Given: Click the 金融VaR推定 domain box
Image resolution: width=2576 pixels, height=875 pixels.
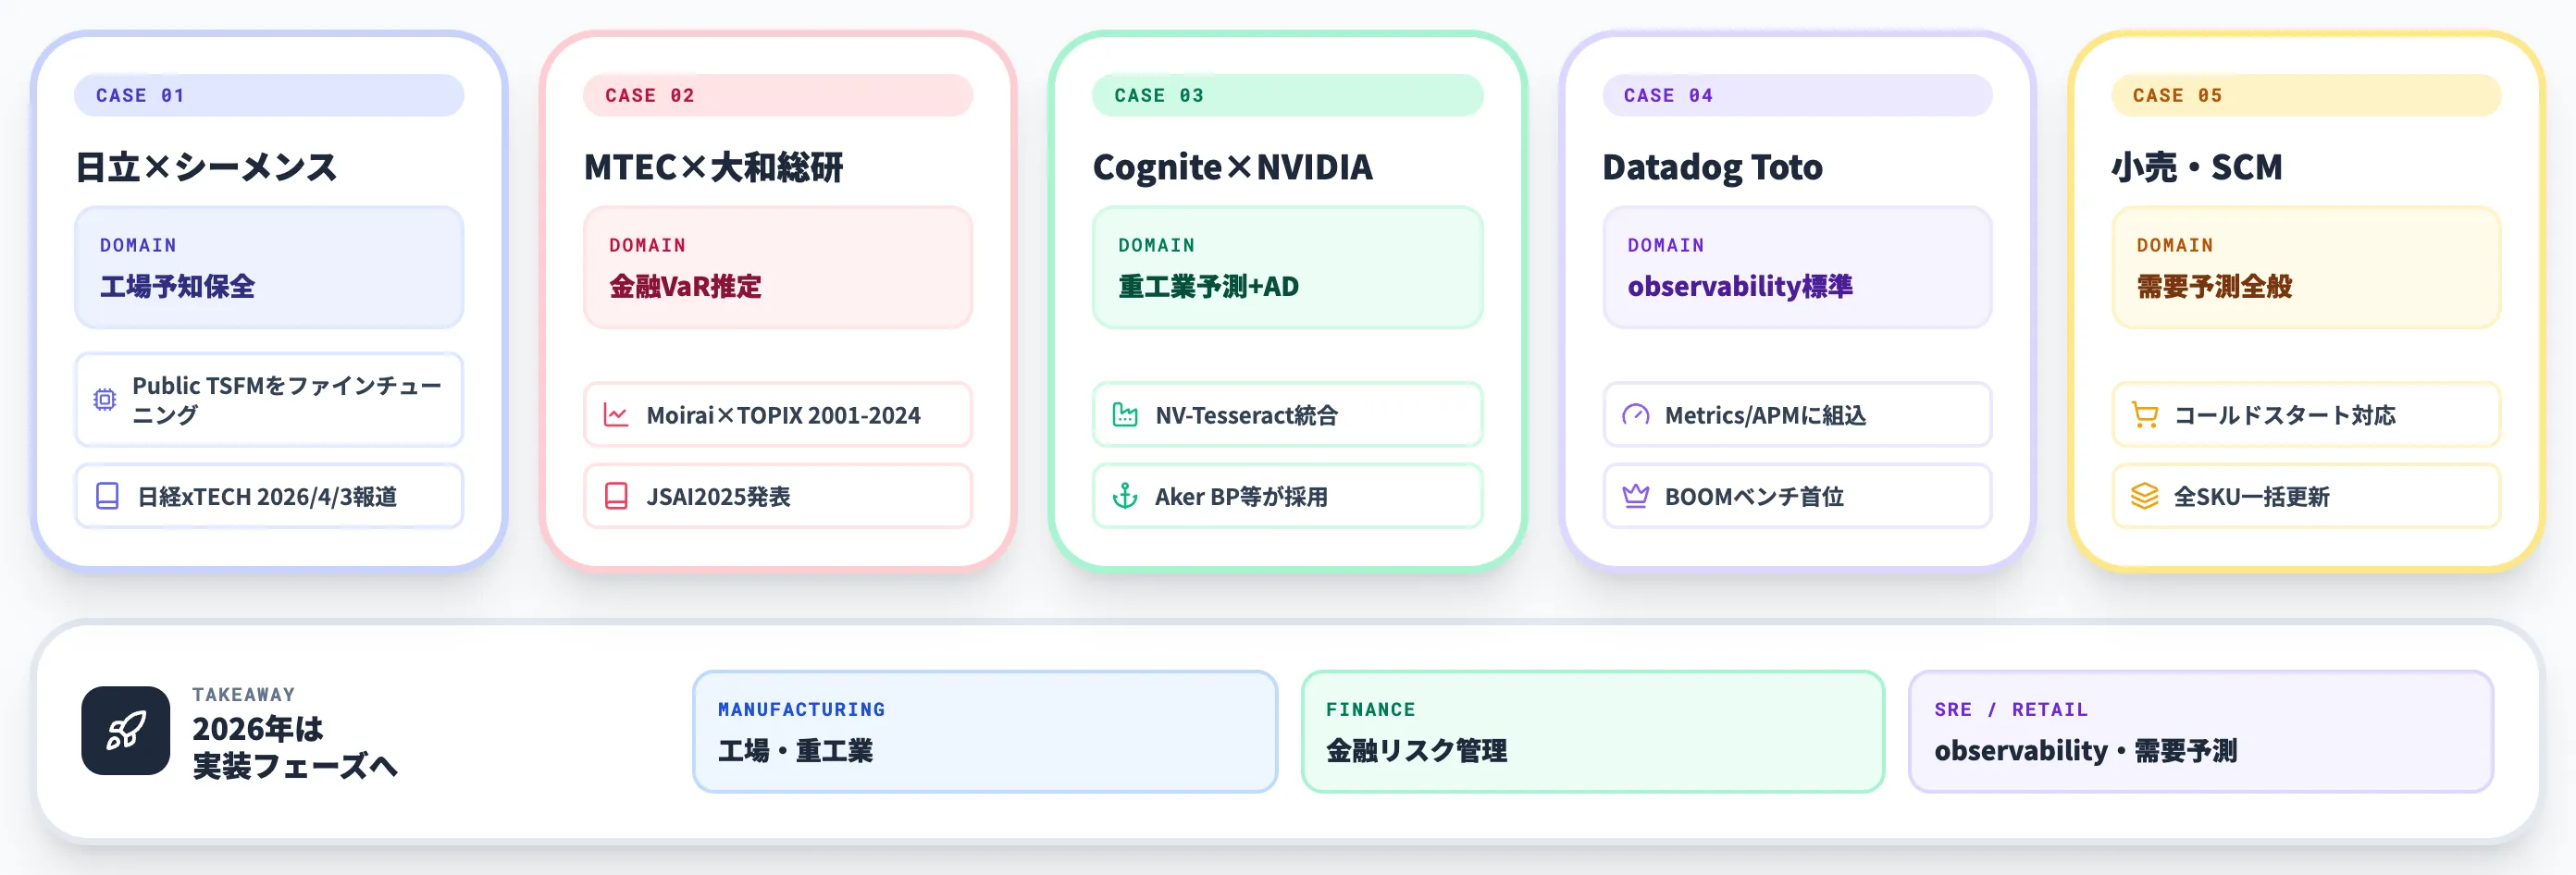Looking at the screenshot, I should pos(778,267).
